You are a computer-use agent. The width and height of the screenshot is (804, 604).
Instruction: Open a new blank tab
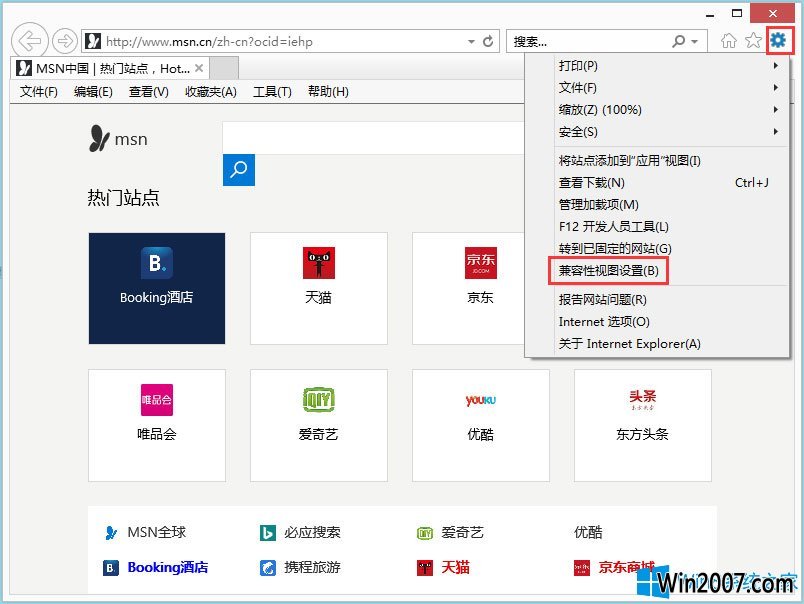coord(224,68)
